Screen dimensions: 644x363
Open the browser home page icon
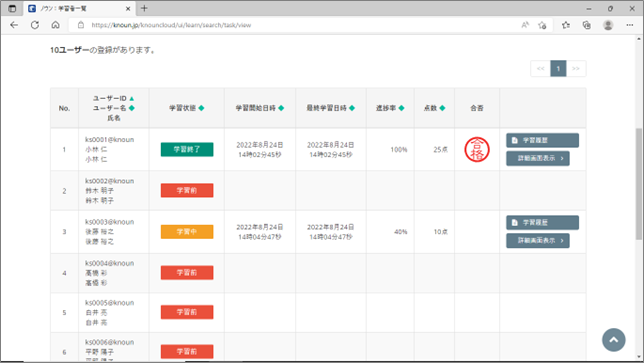(55, 25)
